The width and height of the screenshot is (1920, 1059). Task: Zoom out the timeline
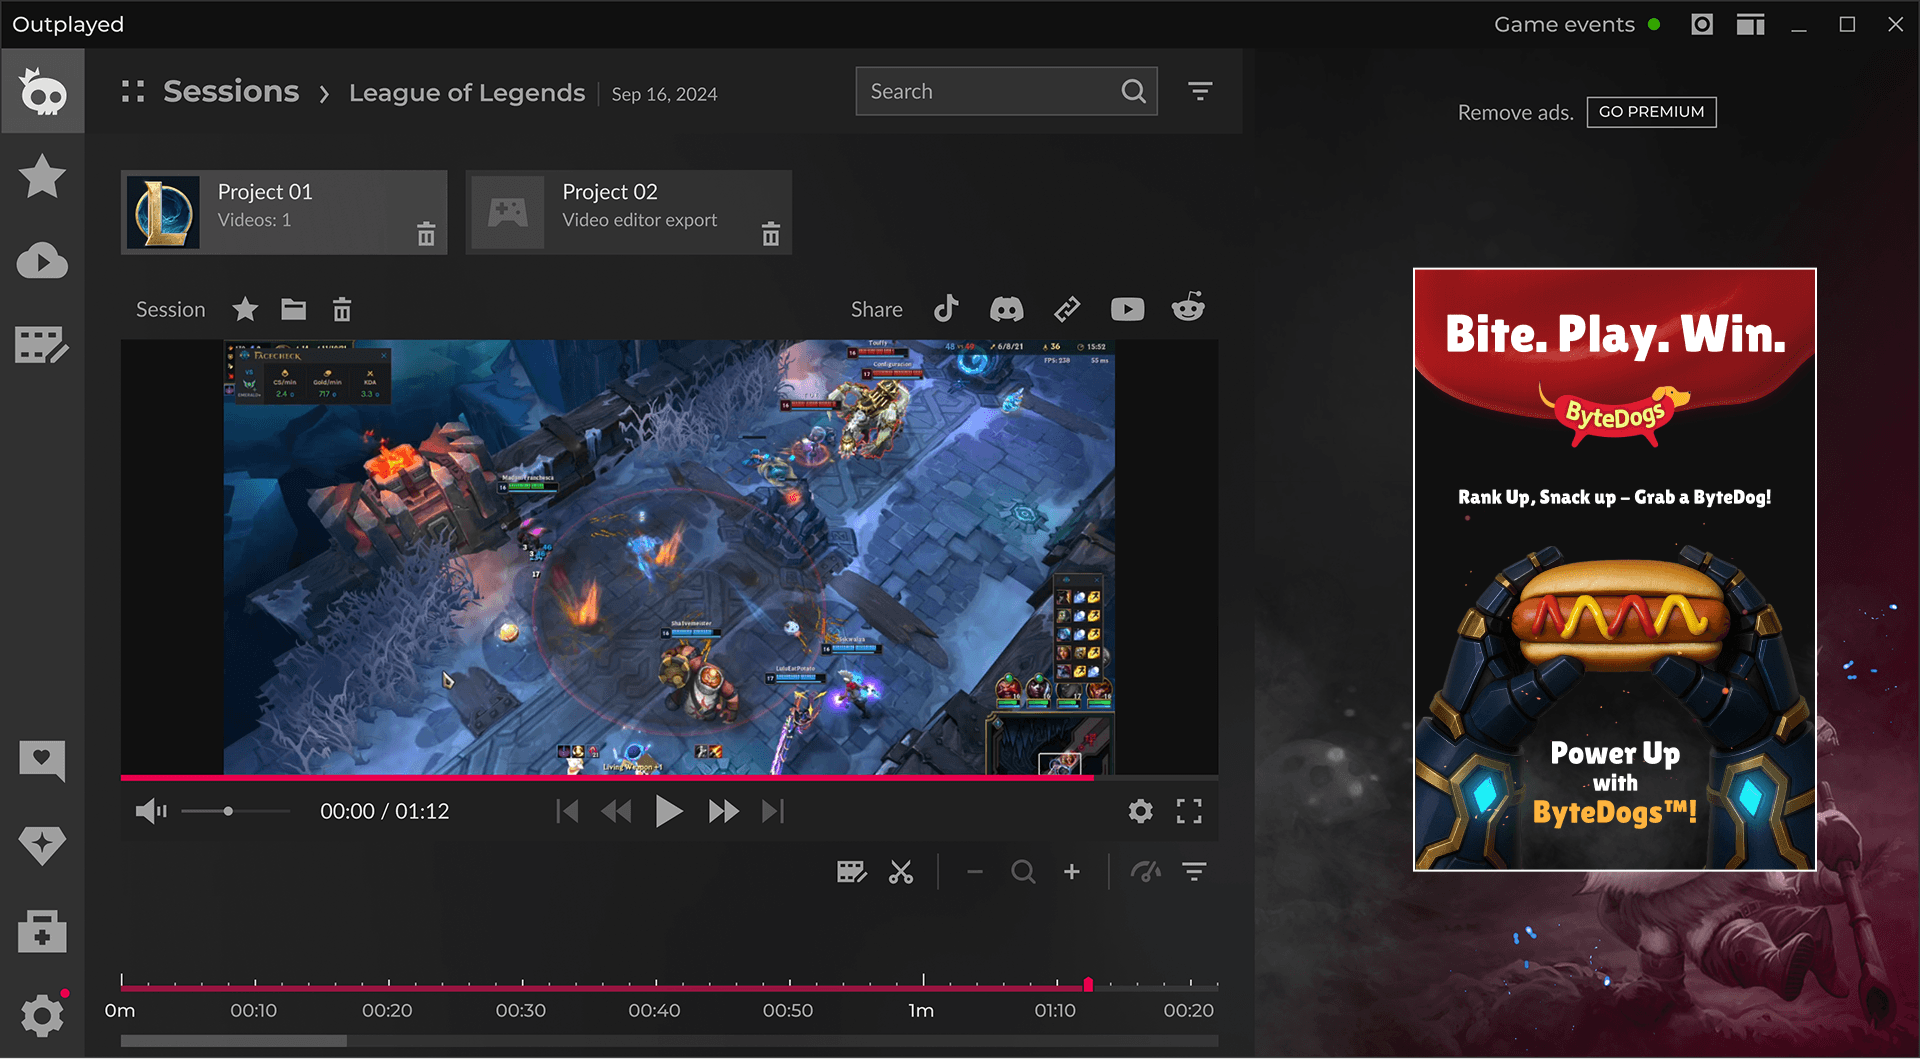point(975,872)
